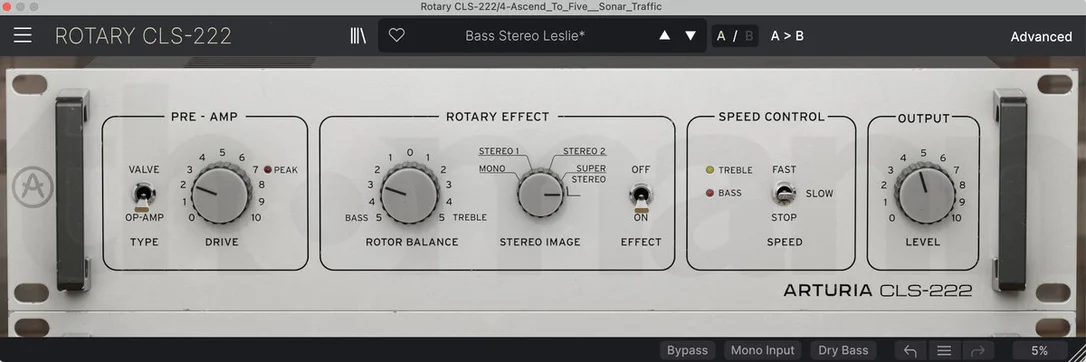Viewport: 1086px width, 362px height.
Task: Click the red close window button
Action: tap(7, 7)
